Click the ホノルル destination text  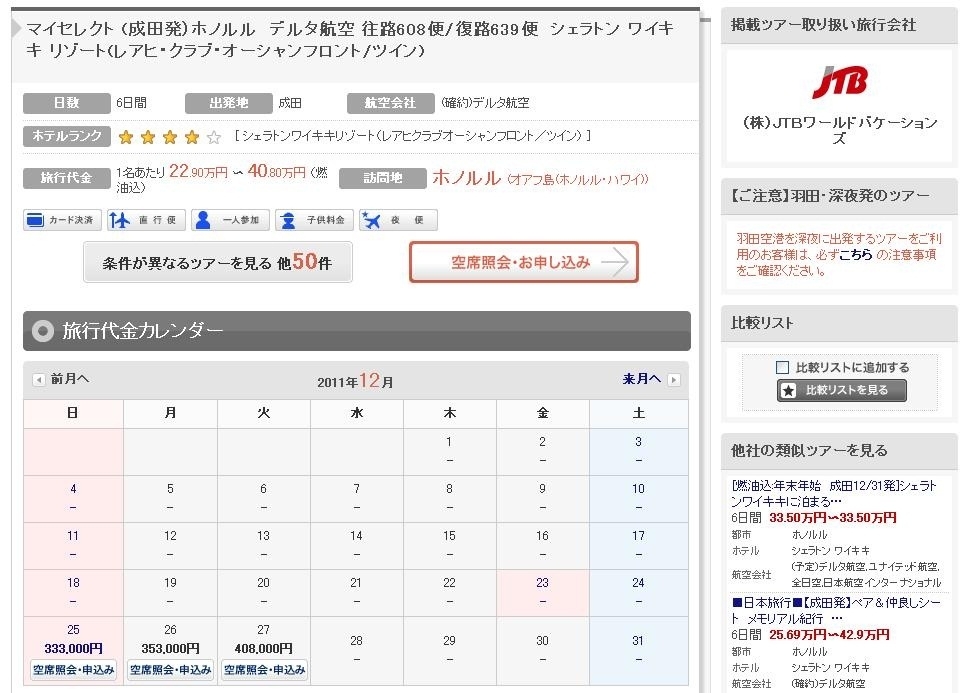tap(467, 178)
